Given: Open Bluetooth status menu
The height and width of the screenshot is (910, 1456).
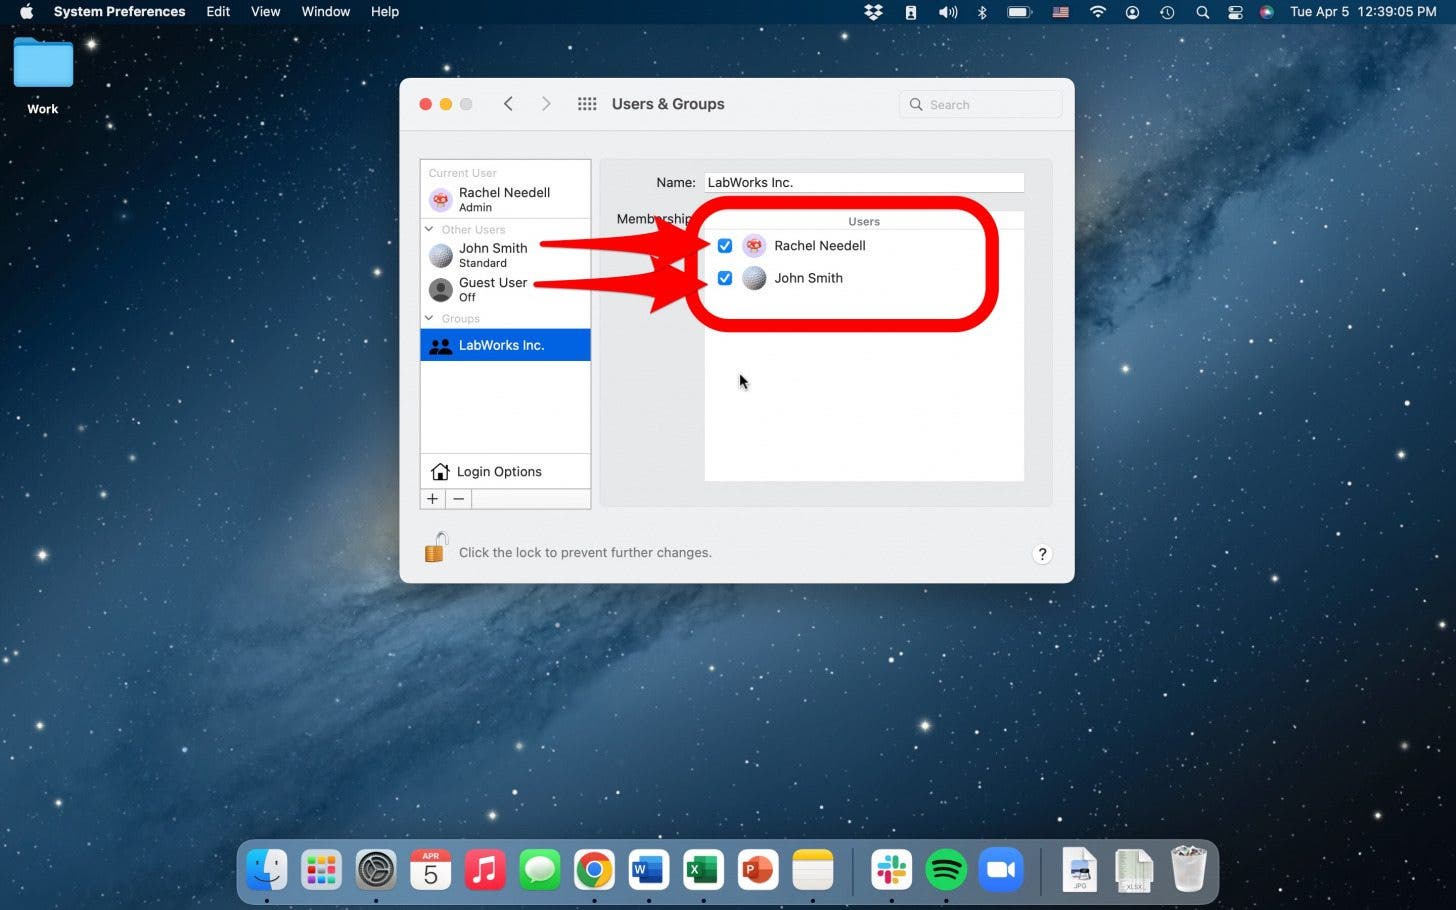Looking at the screenshot, I should tap(982, 12).
